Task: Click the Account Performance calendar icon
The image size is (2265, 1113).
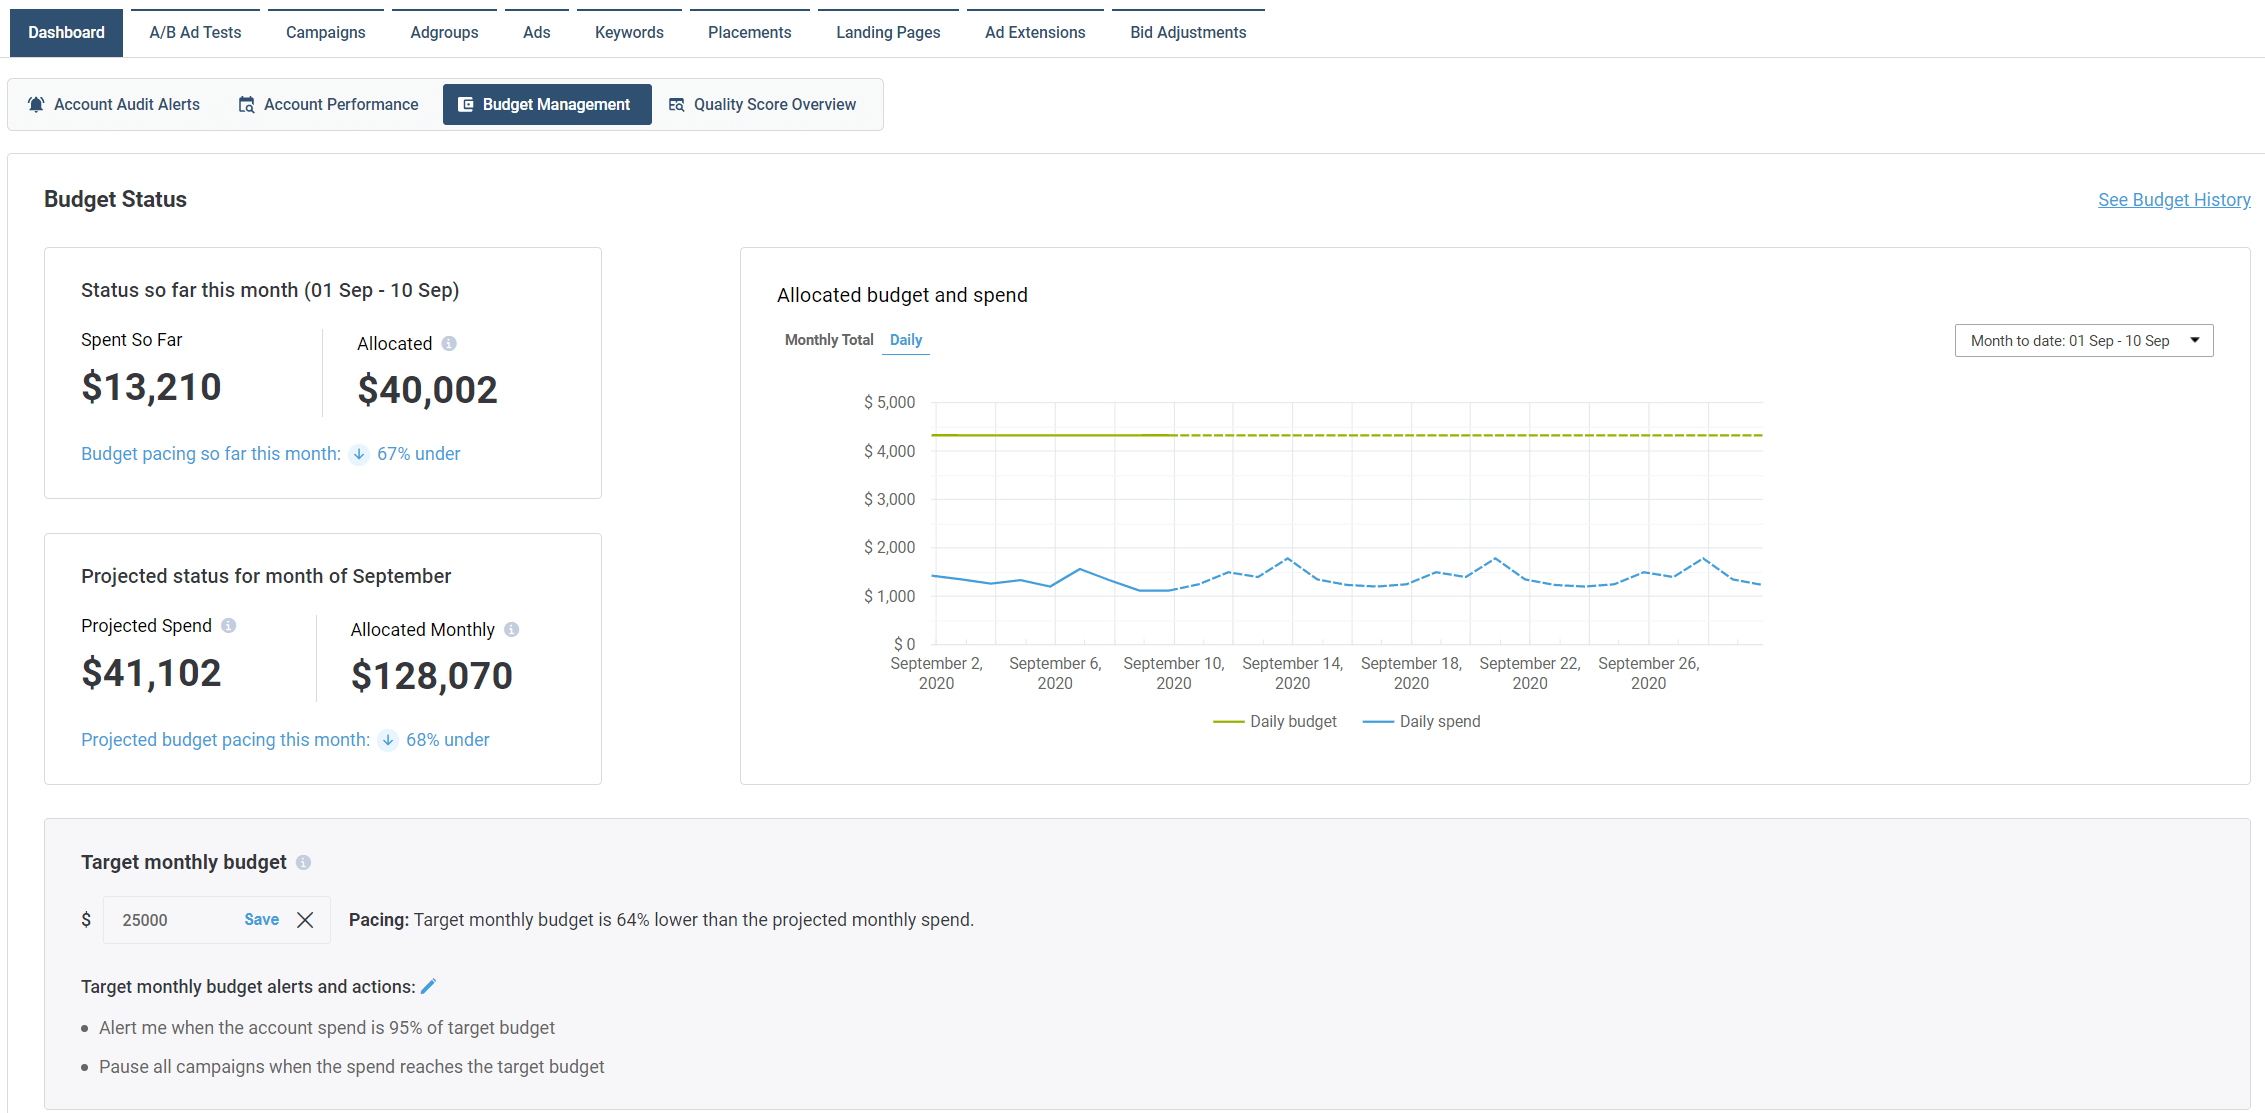Action: pyautogui.click(x=246, y=104)
